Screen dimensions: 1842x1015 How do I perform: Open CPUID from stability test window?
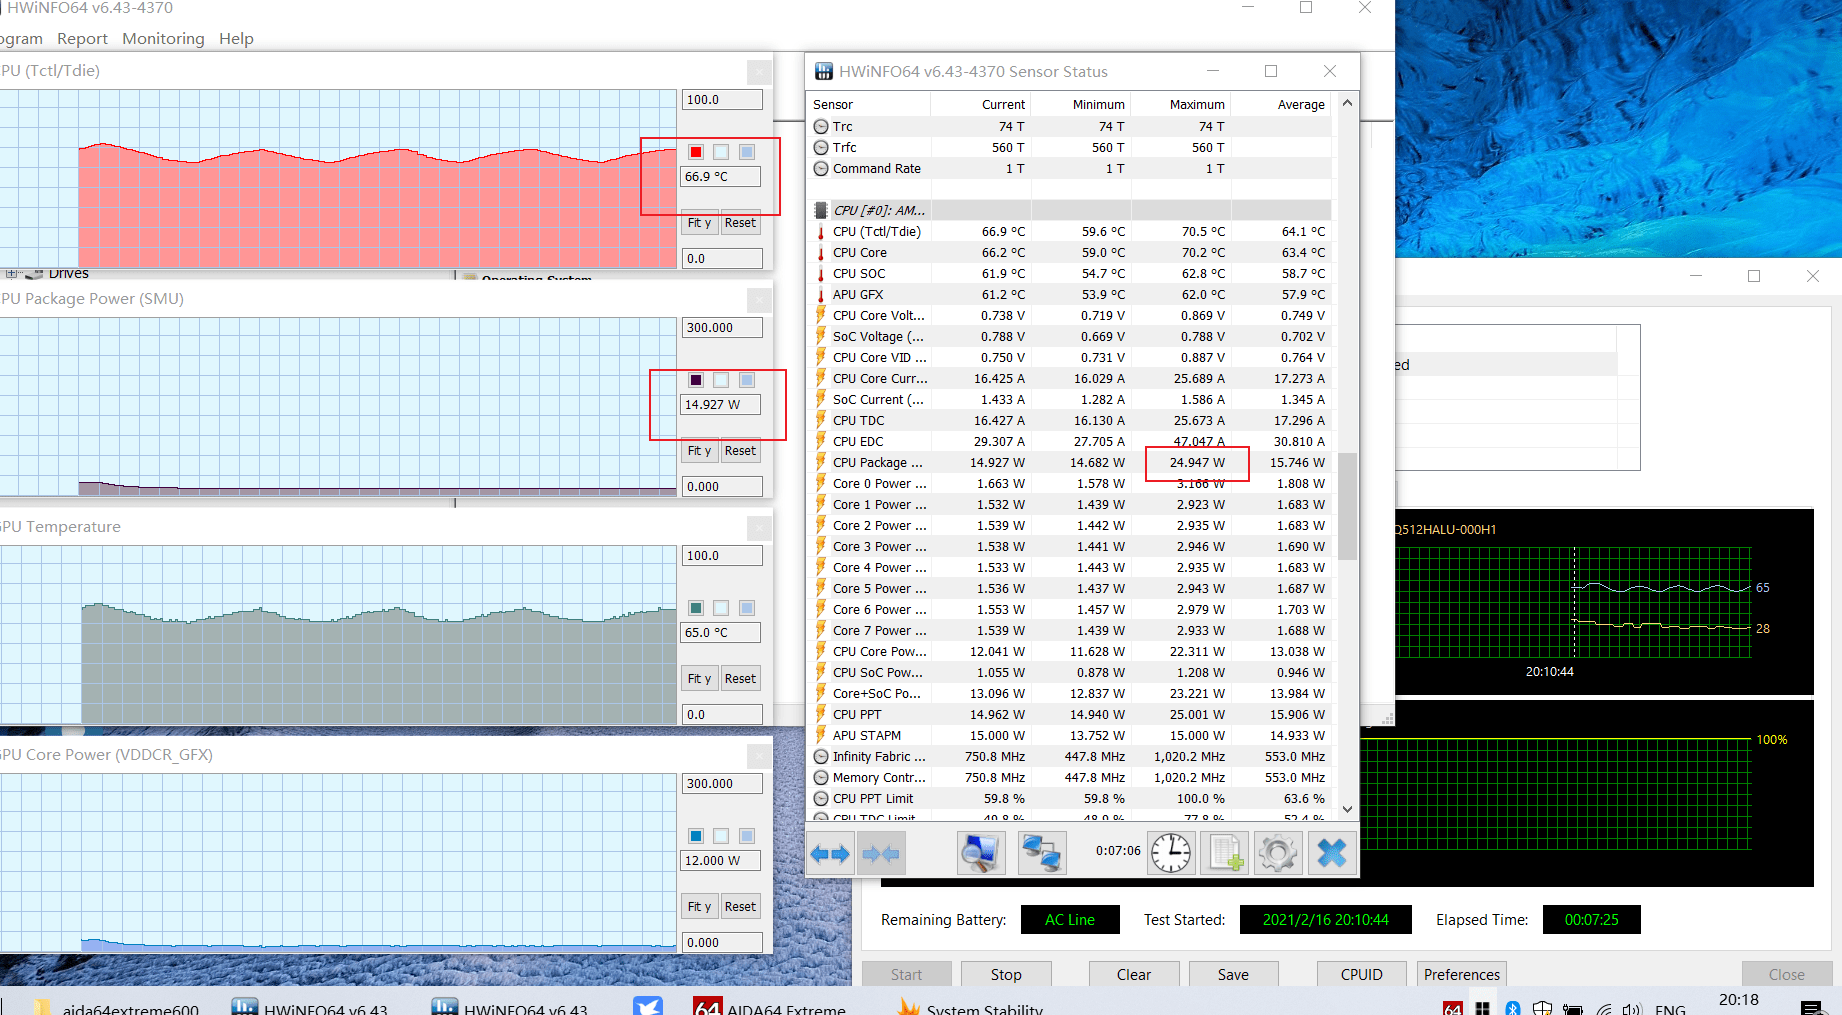pyautogui.click(x=1362, y=974)
